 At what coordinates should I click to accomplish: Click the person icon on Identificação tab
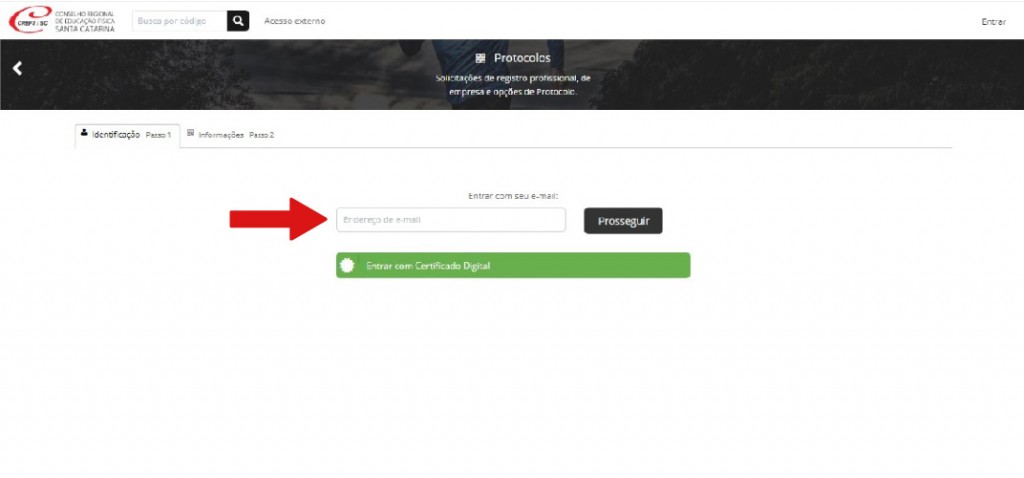(x=84, y=133)
